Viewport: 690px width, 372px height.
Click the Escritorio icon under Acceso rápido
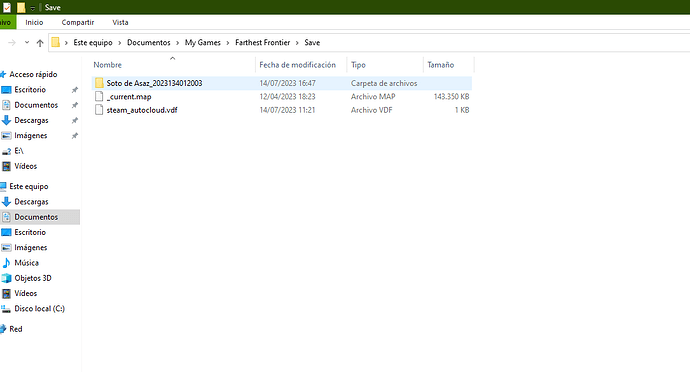pos(6,90)
